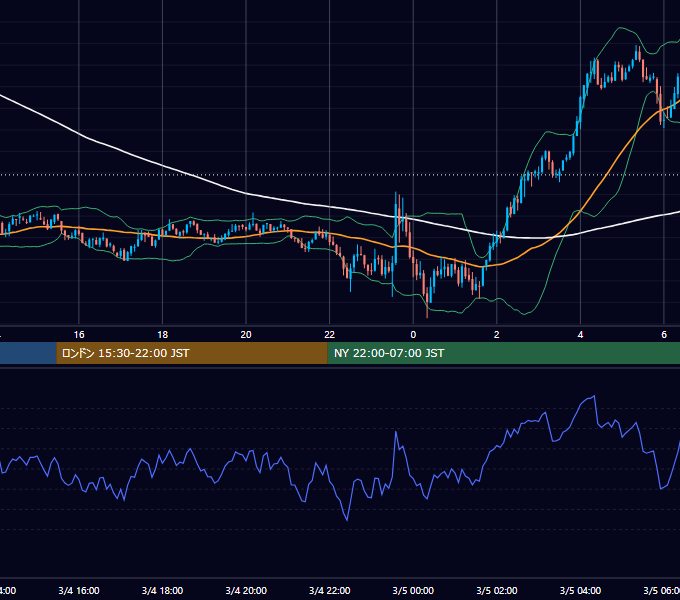Click the 3/4 20:00 date label
680x600 pixels.
(246, 591)
